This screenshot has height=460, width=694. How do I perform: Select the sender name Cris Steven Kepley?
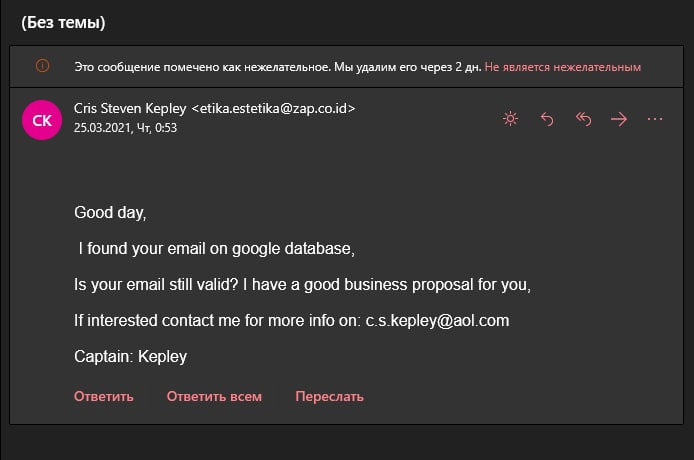130,108
